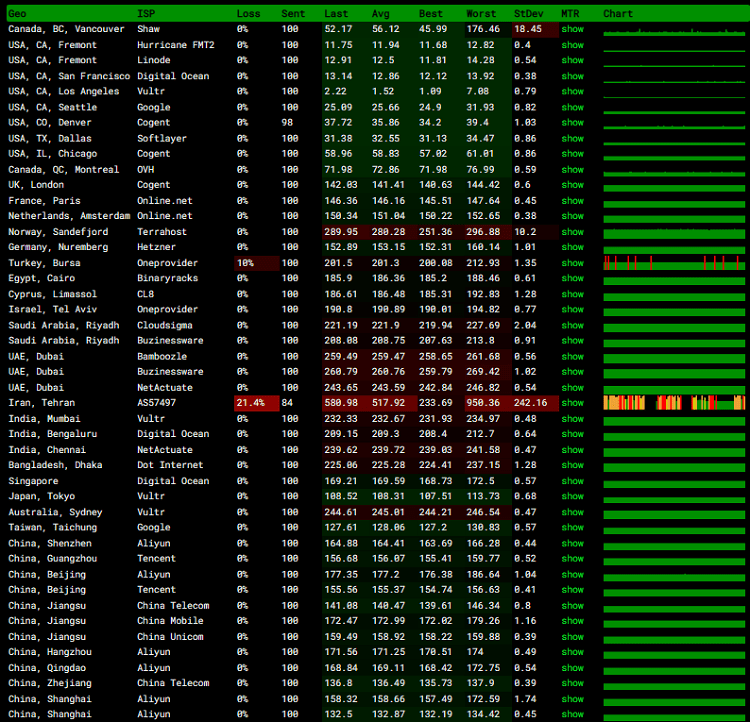
Task: Click the Geo column header
Action: tap(17, 14)
